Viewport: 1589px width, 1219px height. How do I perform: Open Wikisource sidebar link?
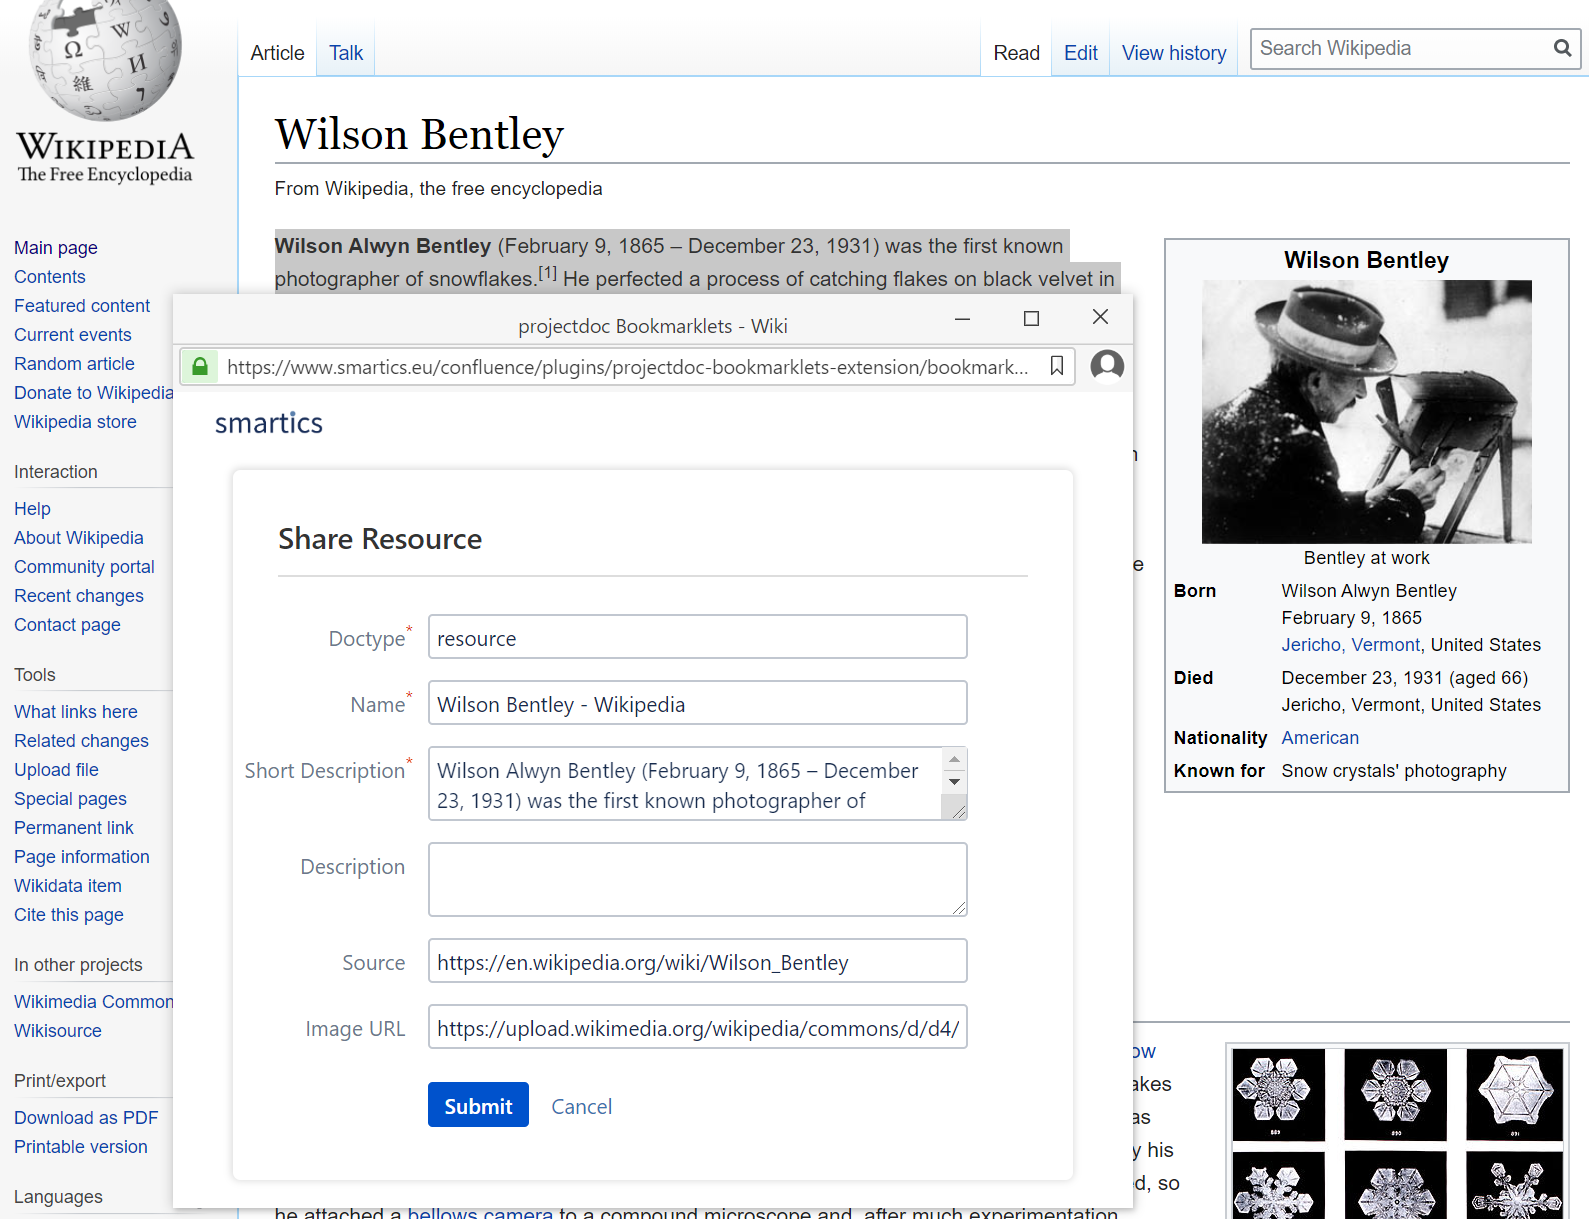[x=58, y=1031]
